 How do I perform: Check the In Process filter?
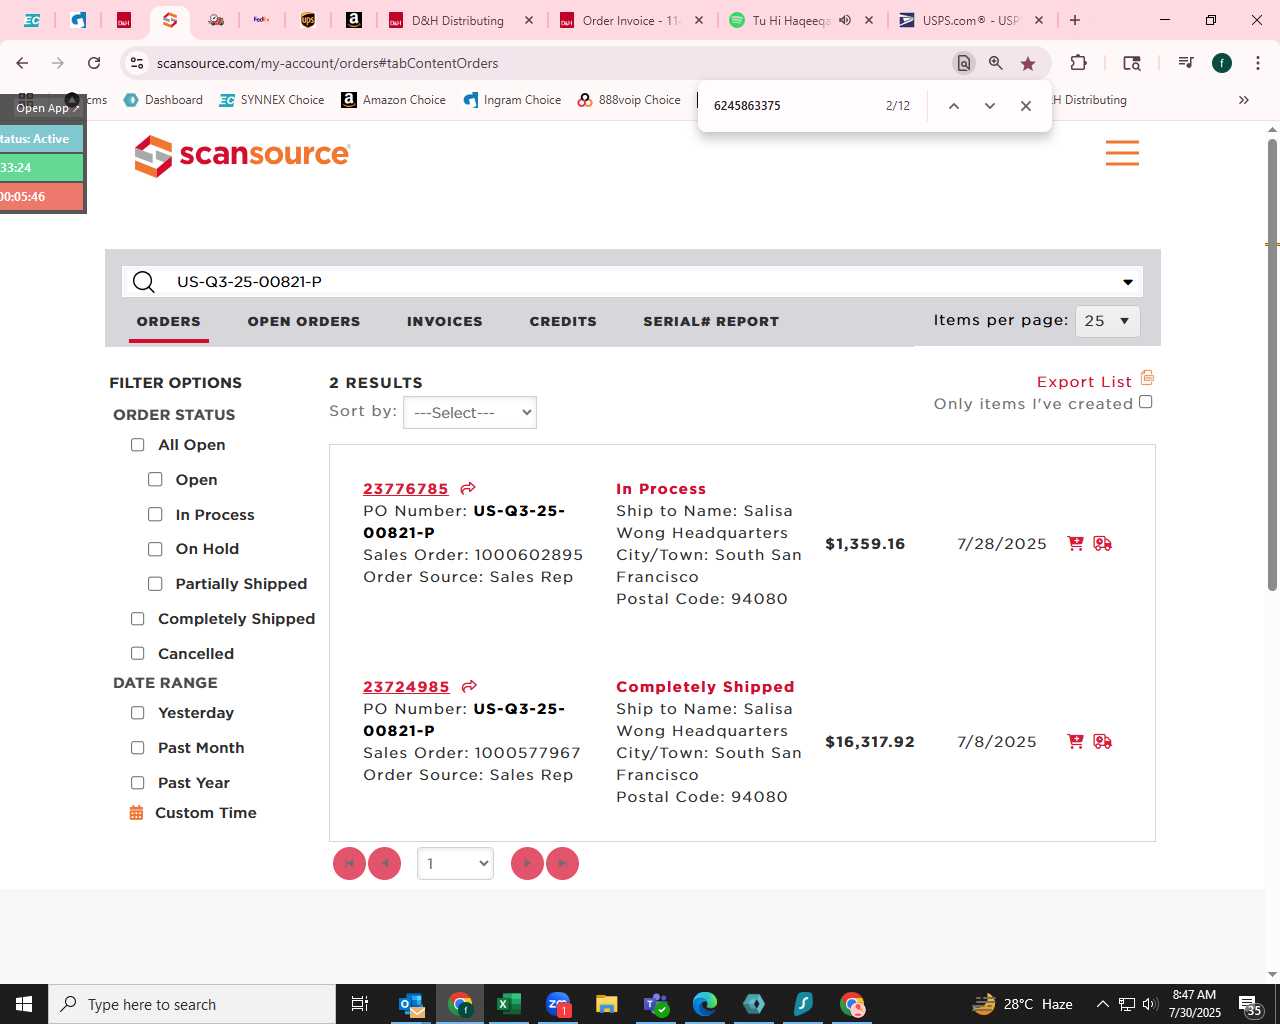[x=155, y=515]
